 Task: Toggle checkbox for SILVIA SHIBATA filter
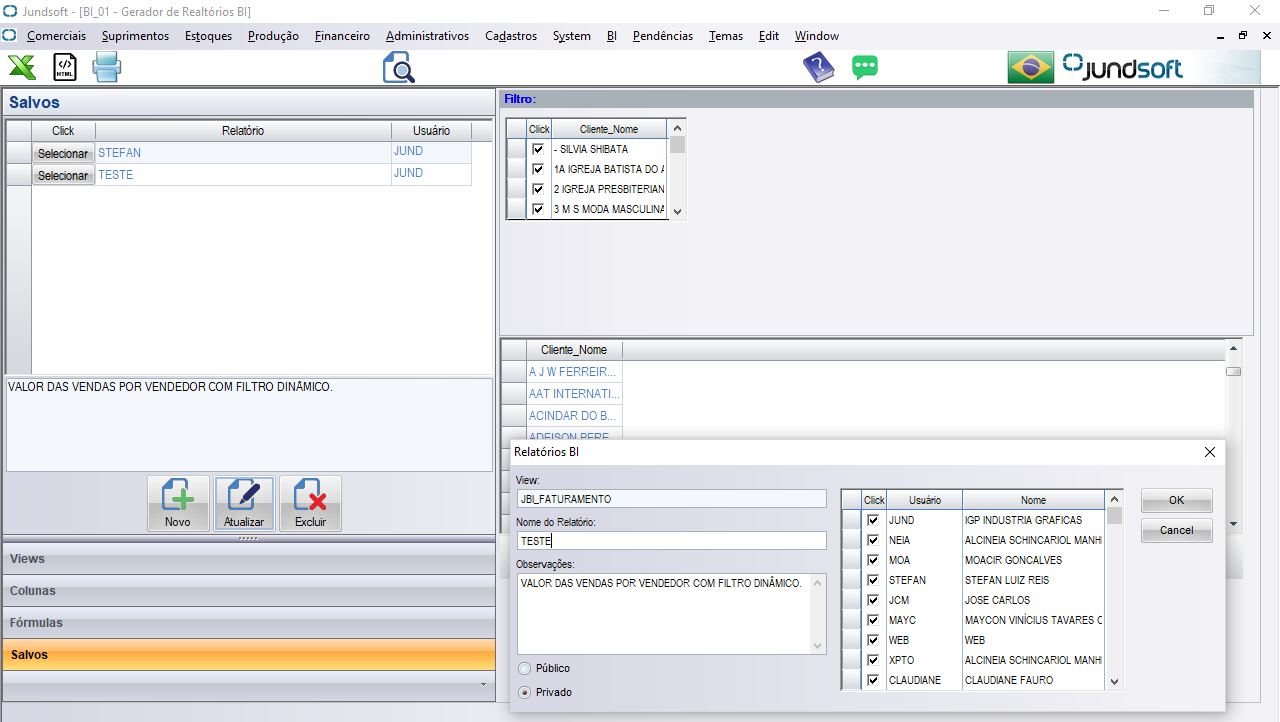pos(539,149)
